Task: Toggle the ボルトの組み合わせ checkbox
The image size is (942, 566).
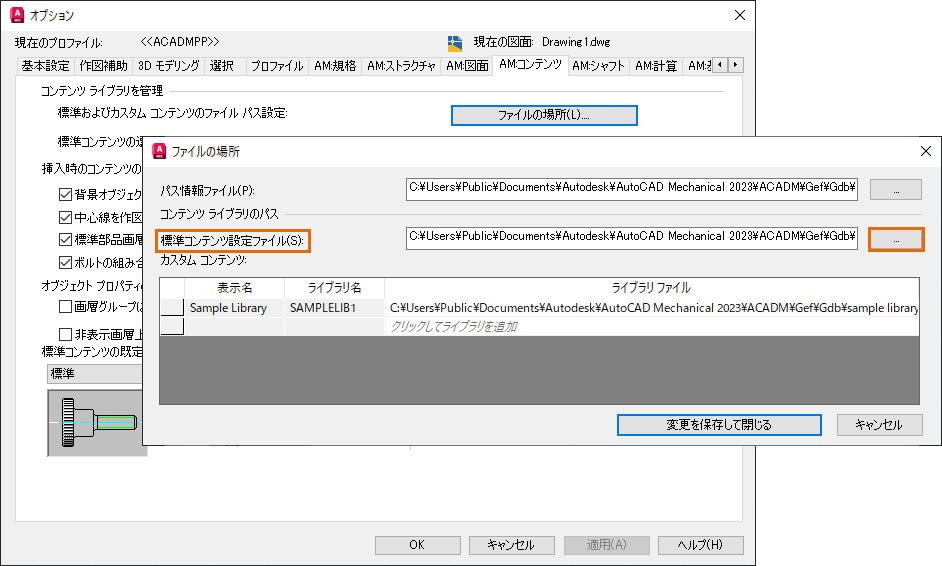Action: 65,263
